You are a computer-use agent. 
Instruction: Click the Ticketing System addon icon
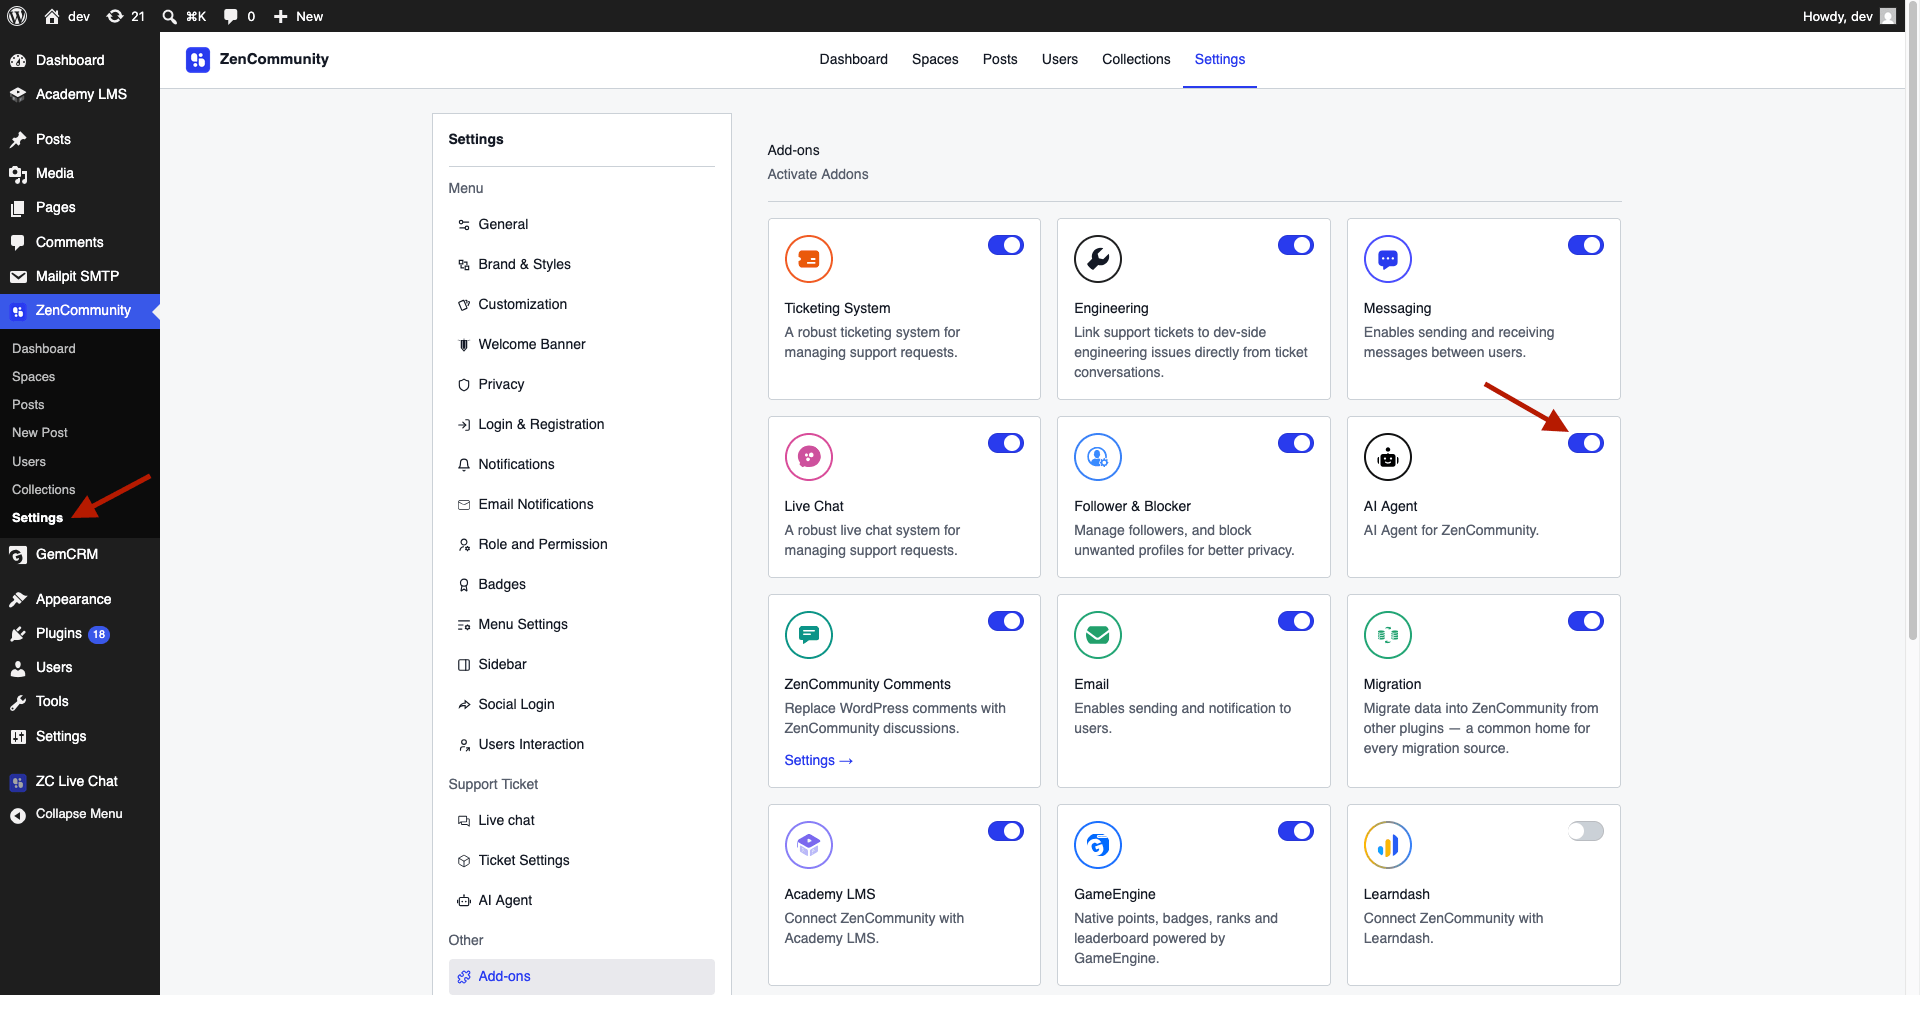tap(809, 259)
